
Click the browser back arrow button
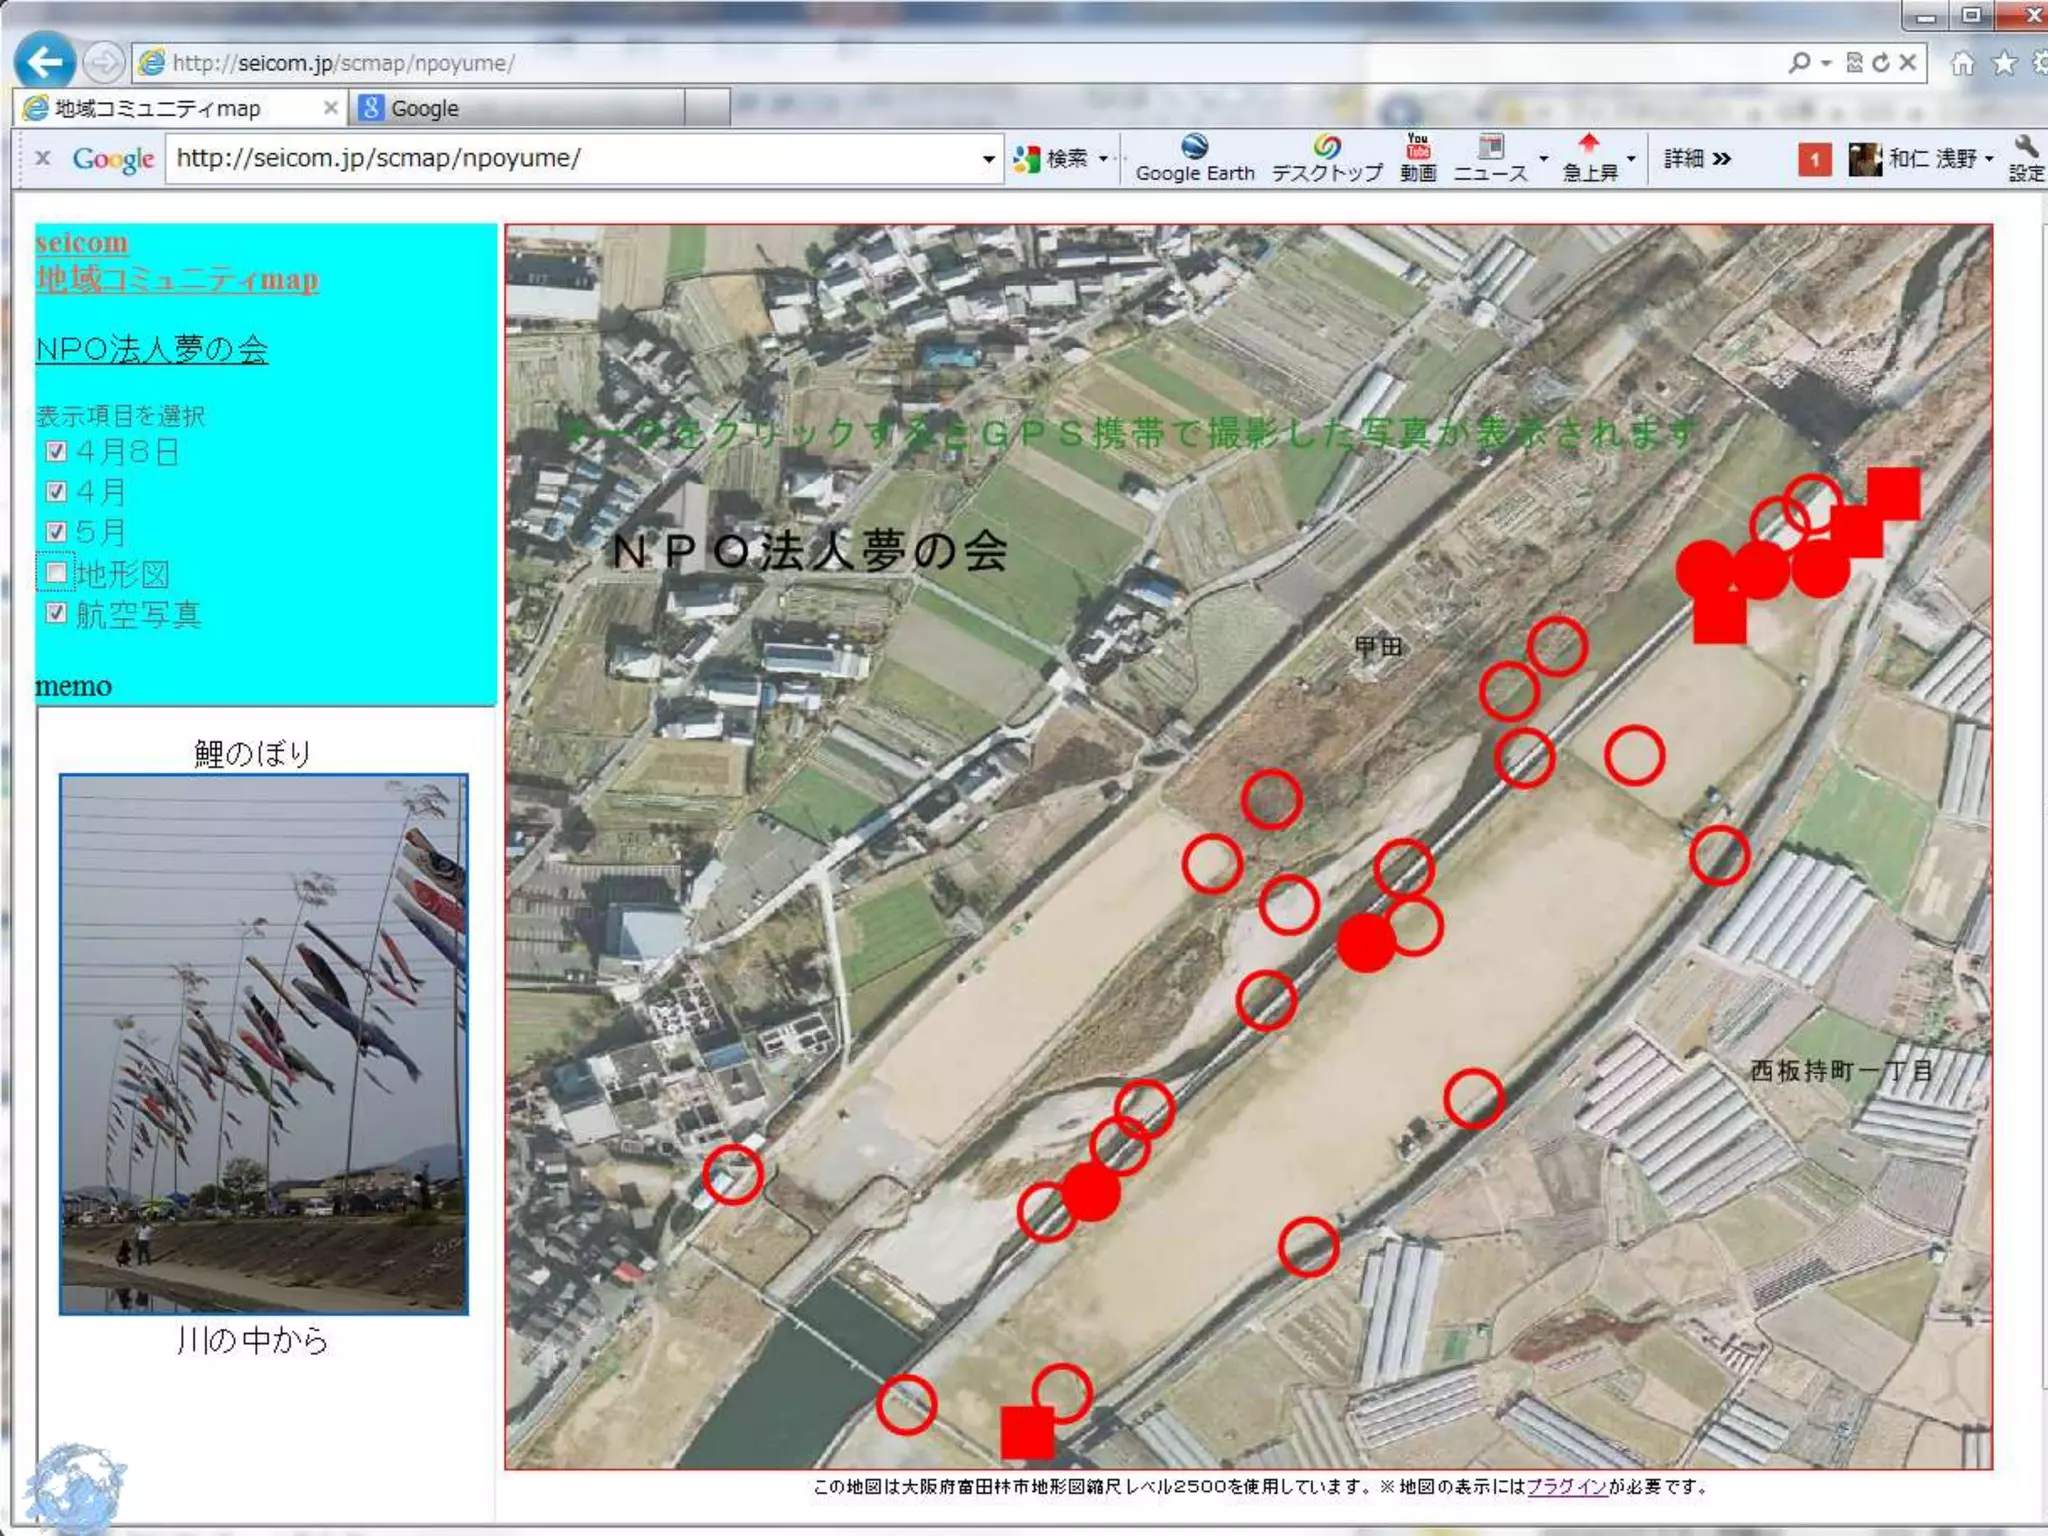point(44,62)
